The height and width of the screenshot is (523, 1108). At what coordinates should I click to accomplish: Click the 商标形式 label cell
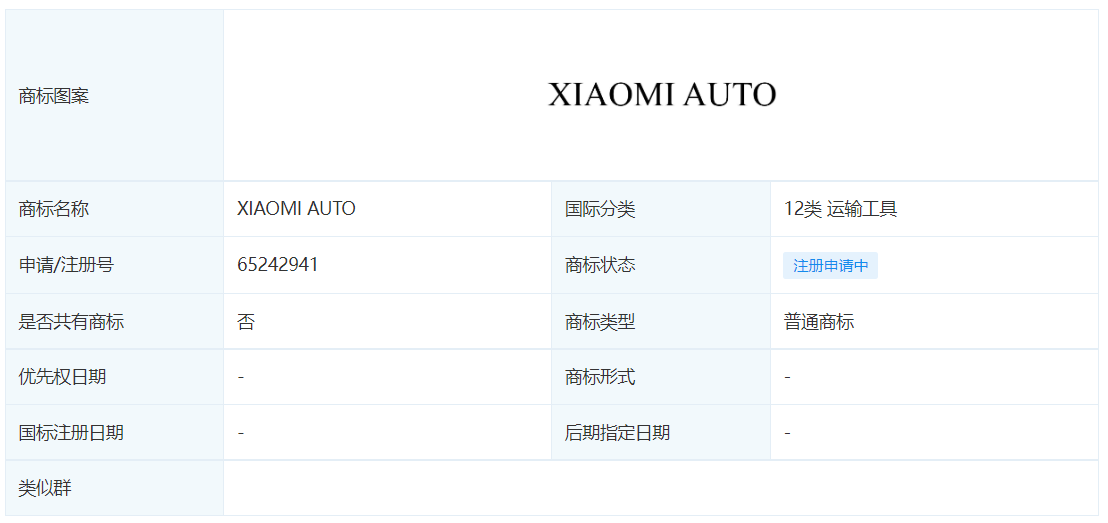(x=661, y=377)
